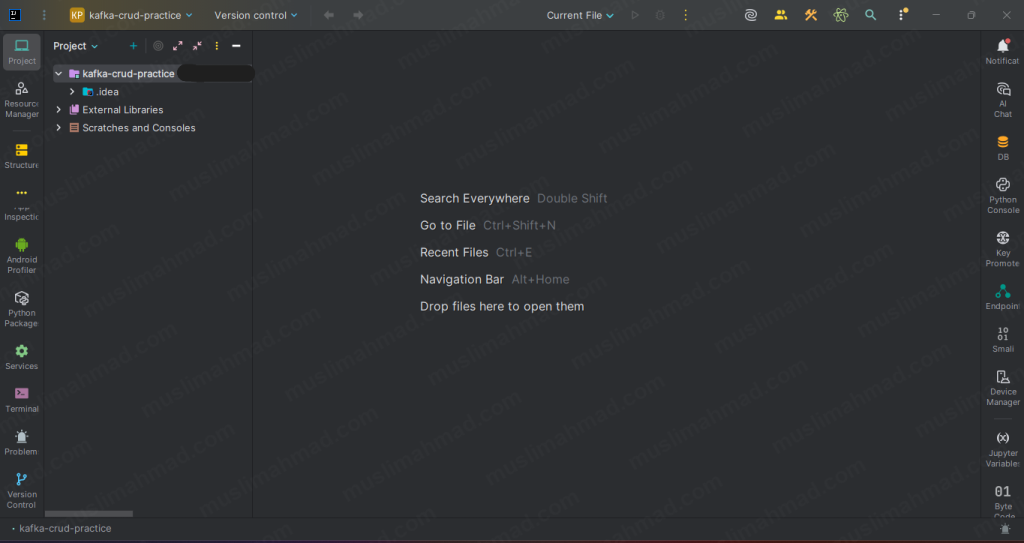Open IDE settings and updates icon
This screenshot has height=543, width=1024.
[902, 14]
